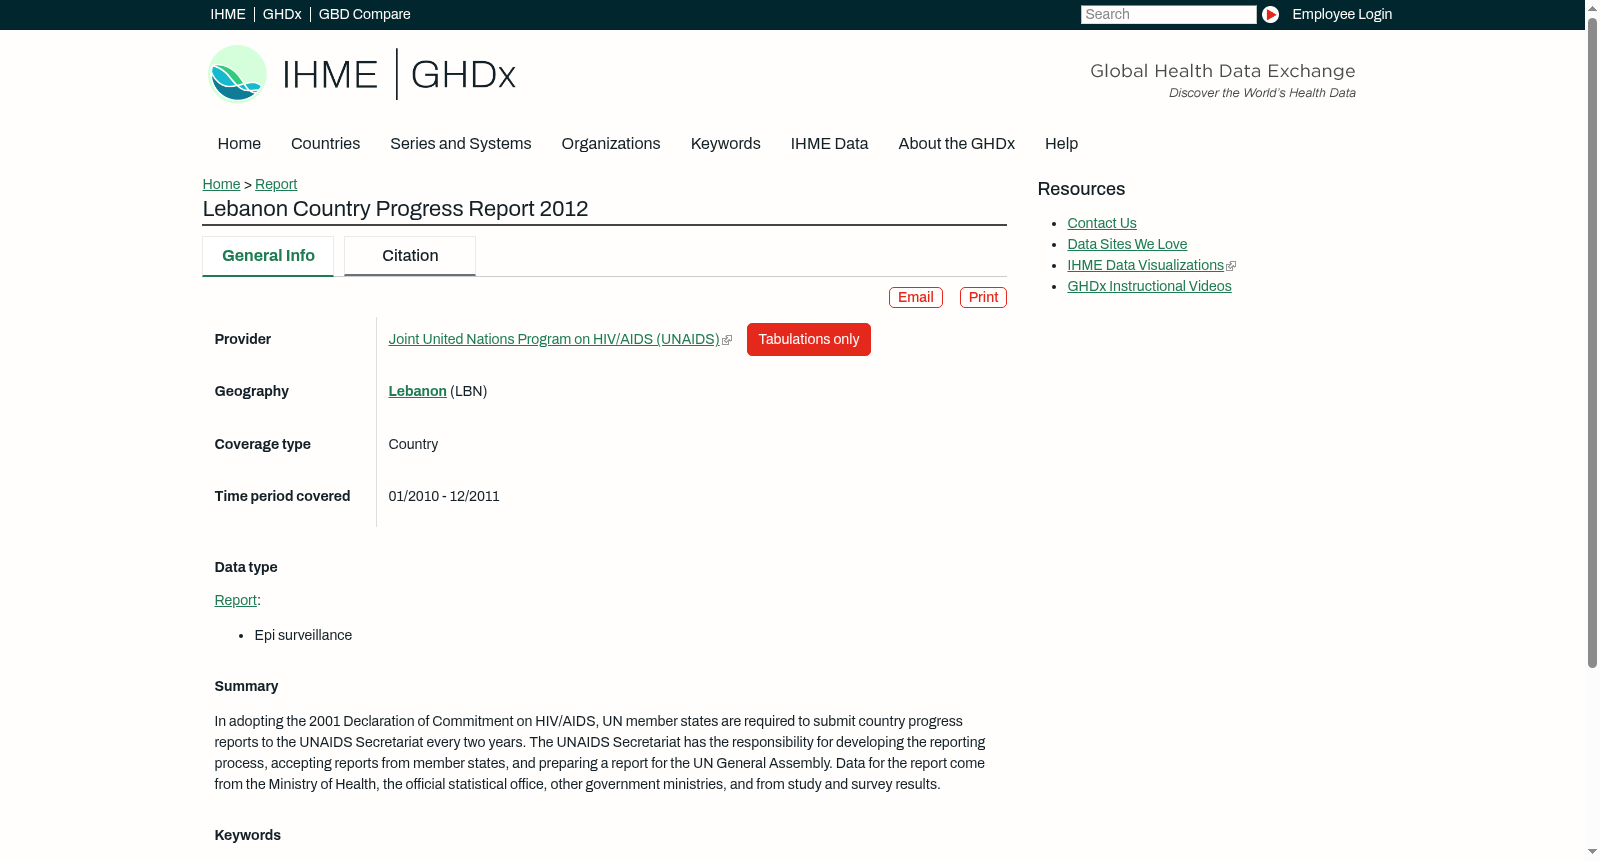Select Home in the main navigation

[239, 144]
